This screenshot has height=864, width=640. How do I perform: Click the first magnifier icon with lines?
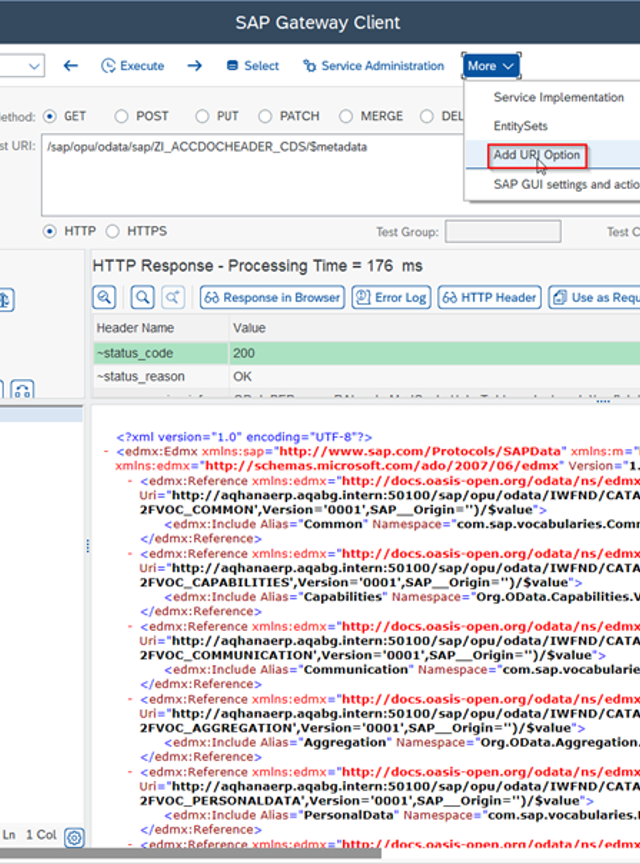(104, 298)
